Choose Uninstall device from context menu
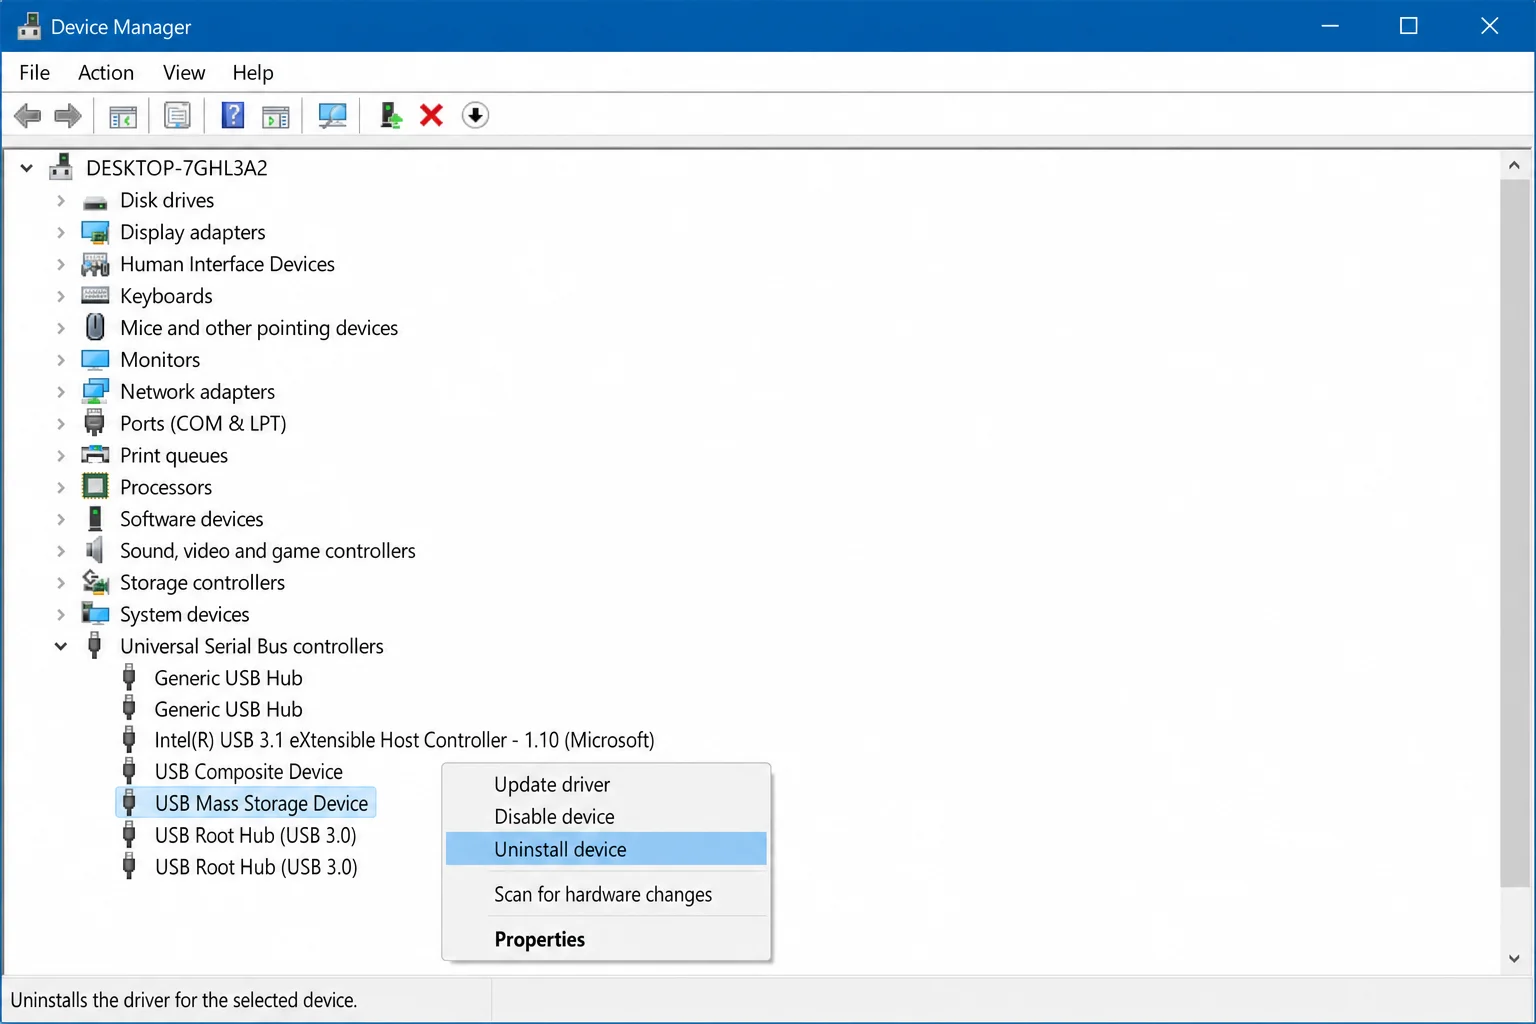 point(606,849)
